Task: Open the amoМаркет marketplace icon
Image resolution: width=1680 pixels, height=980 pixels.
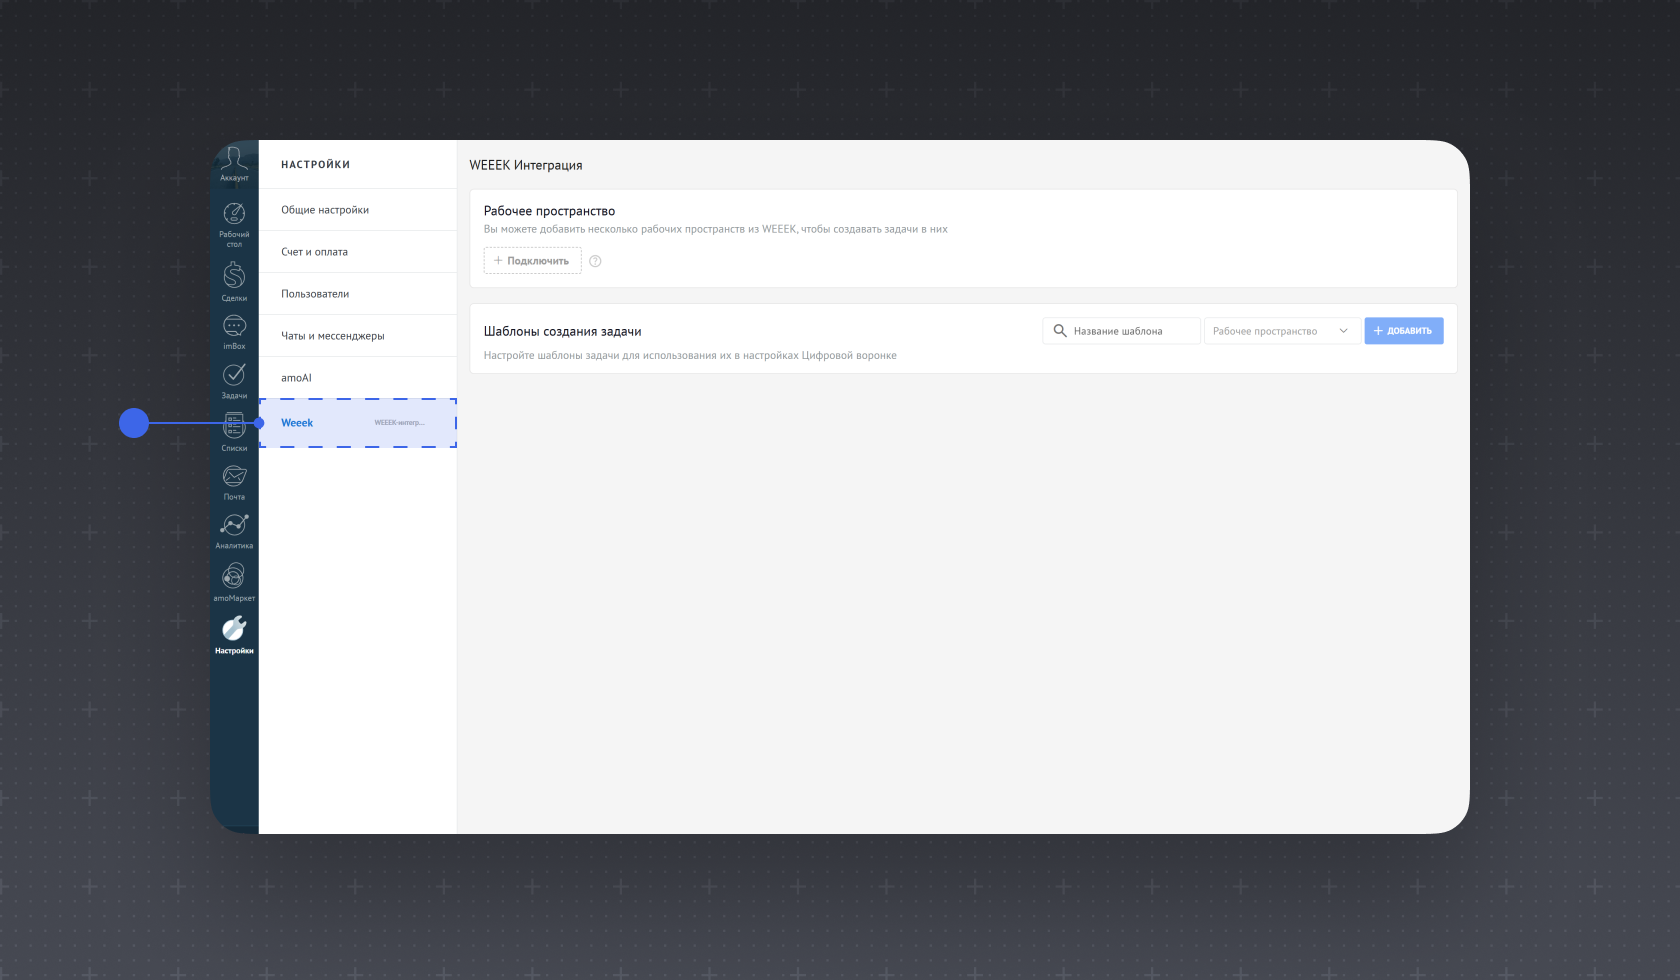Action: tap(234, 582)
